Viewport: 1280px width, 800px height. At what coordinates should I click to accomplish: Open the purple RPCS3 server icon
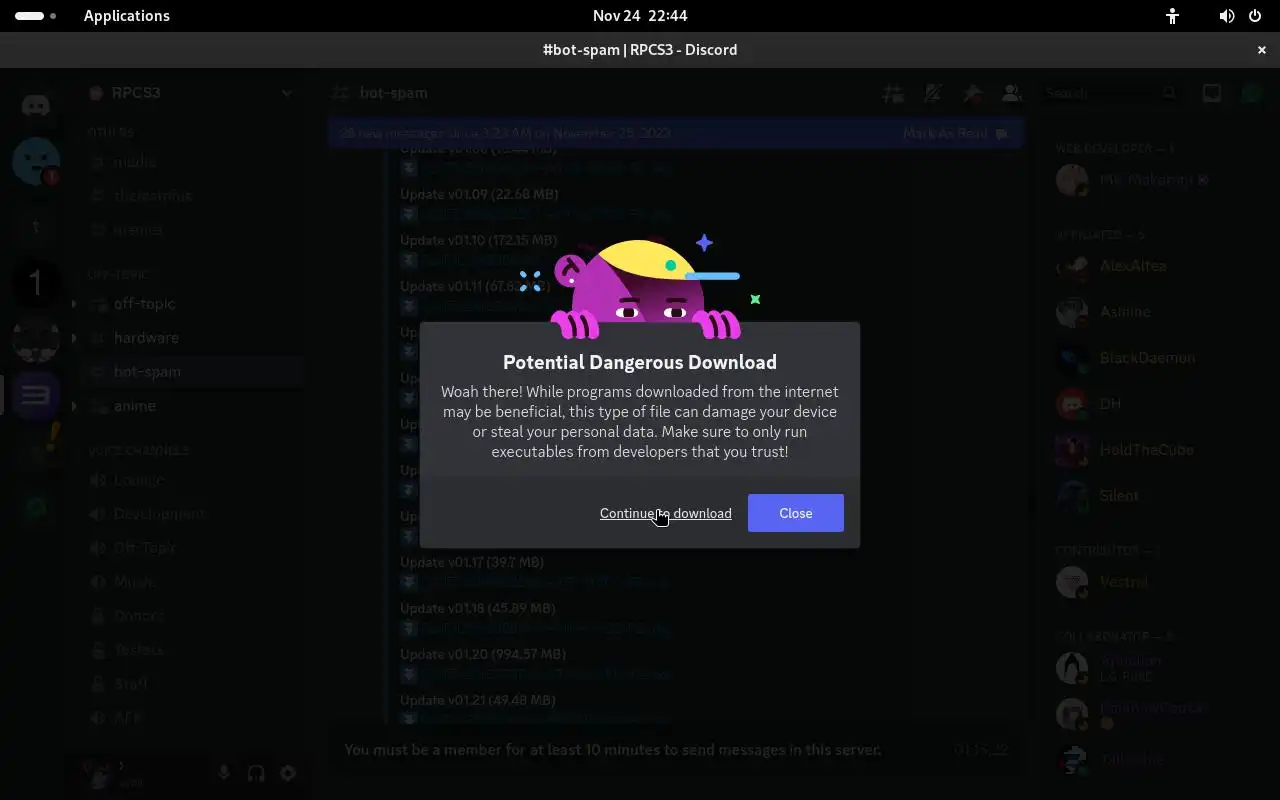click(36, 395)
